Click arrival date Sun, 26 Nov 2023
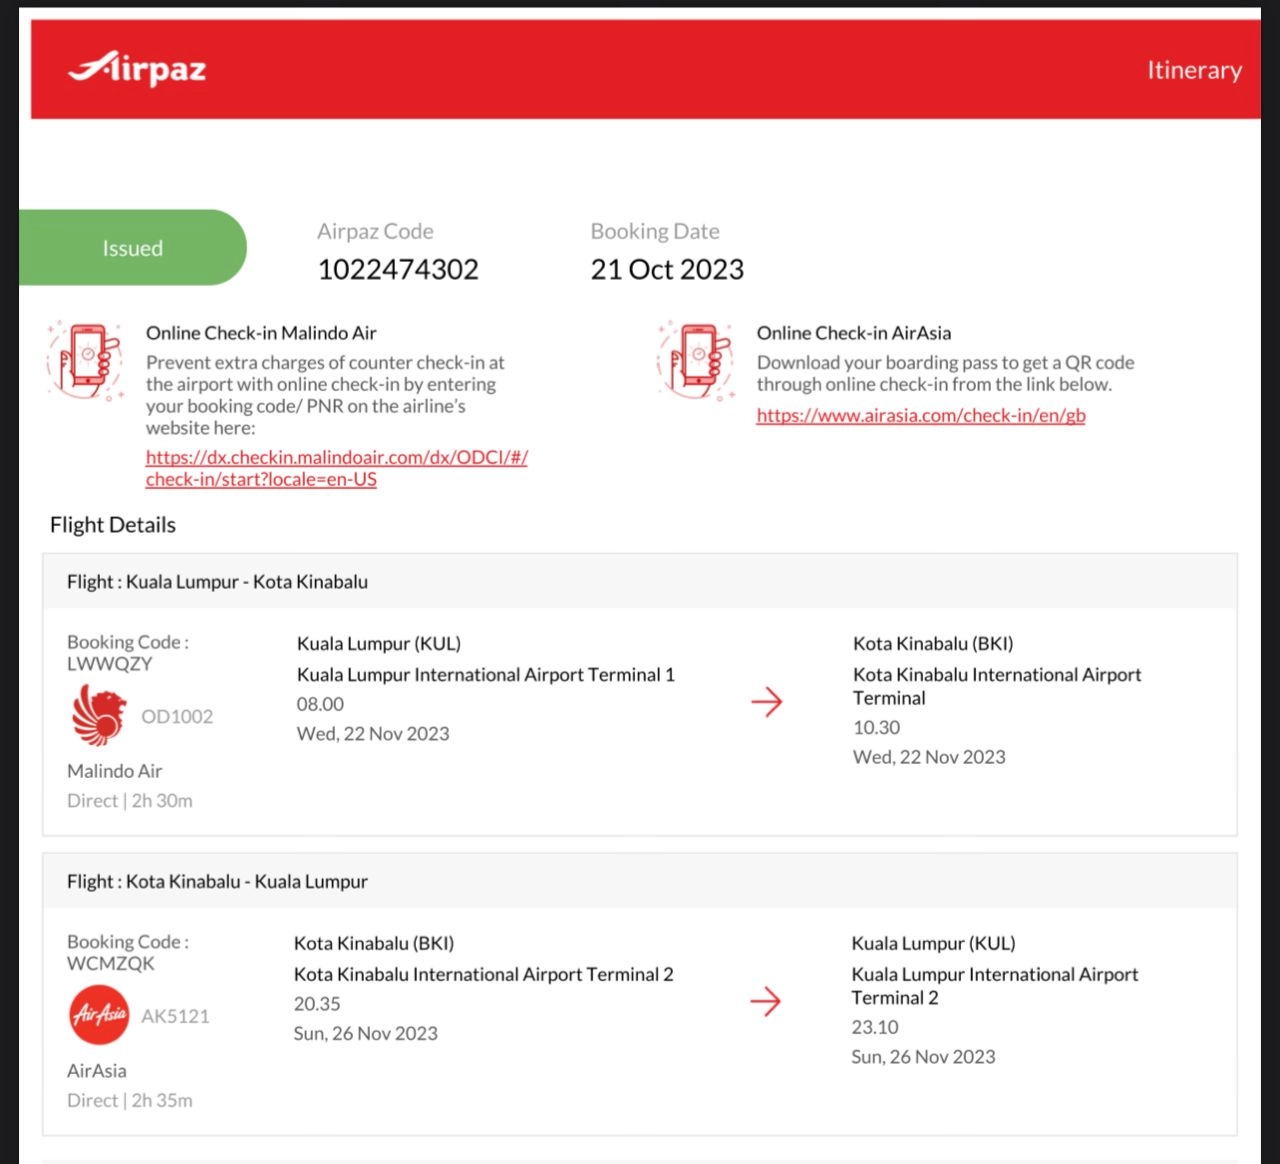The width and height of the screenshot is (1280, 1164). (x=923, y=1057)
